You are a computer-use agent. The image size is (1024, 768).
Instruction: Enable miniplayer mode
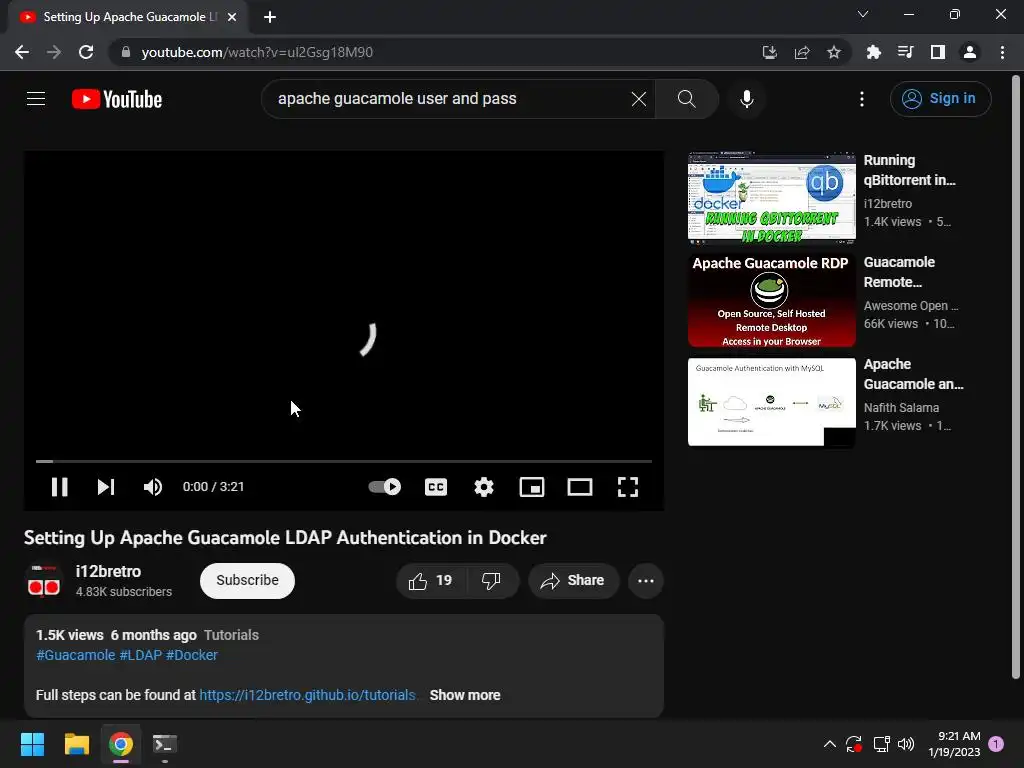[532, 487]
